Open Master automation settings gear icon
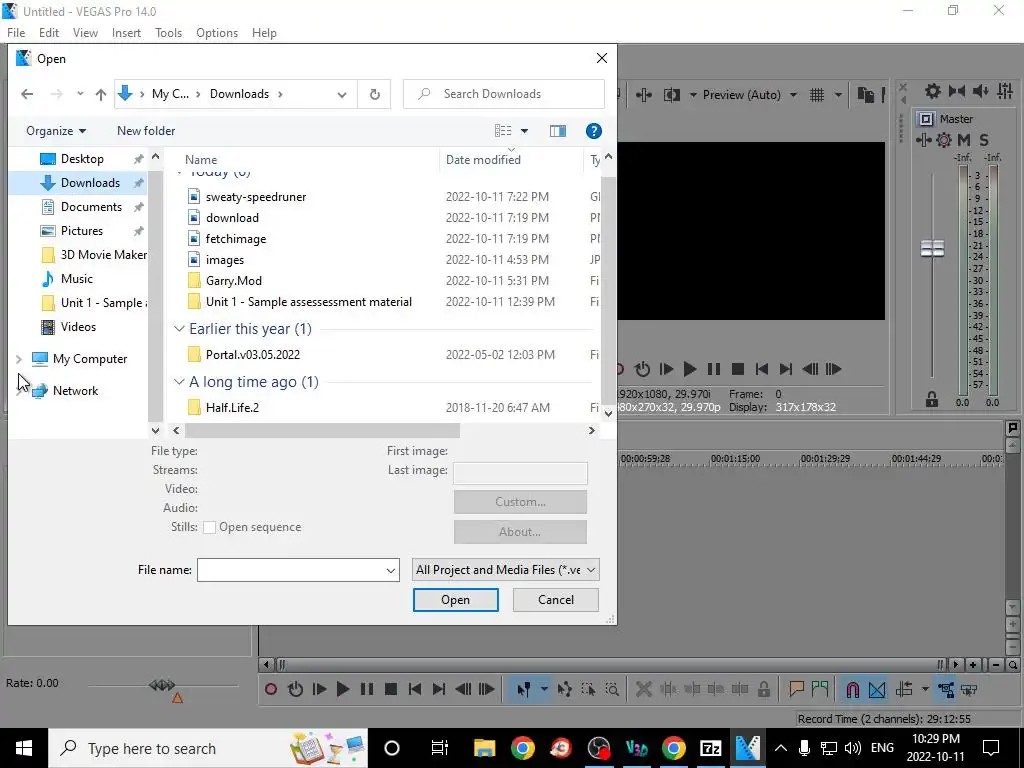 [944, 140]
